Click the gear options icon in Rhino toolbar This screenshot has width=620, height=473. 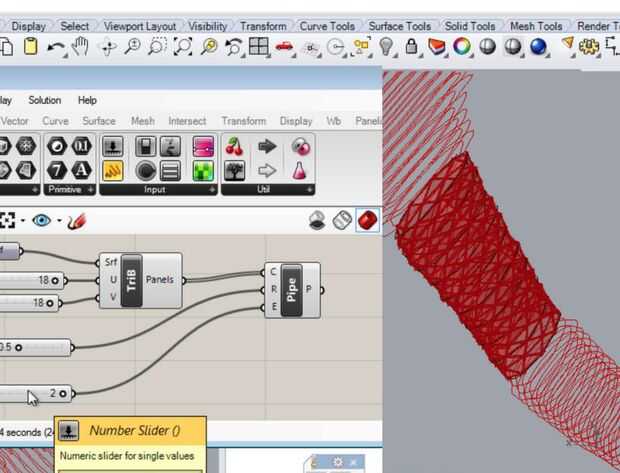tap(589, 47)
